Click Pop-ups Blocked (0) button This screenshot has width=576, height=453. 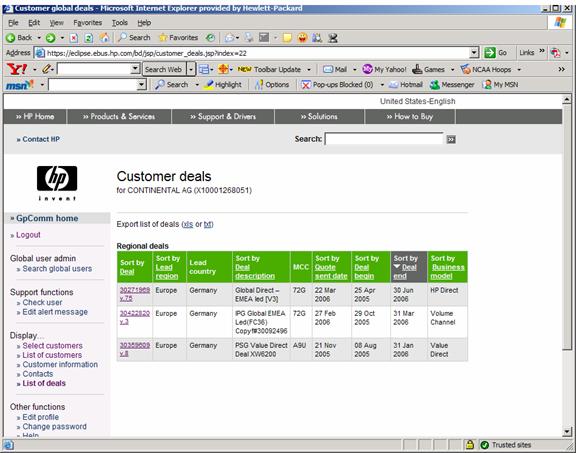337,85
